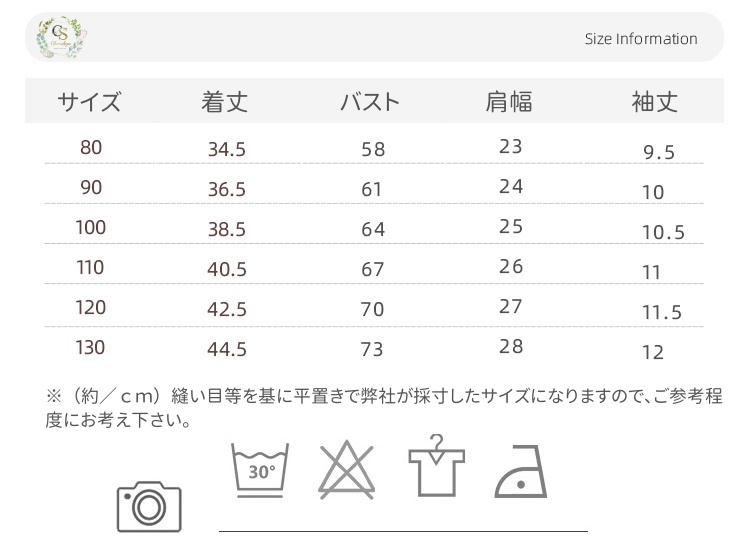This screenshot has width=750, height=555.
Task: Click size 100 row label
Action: (90, 228)
